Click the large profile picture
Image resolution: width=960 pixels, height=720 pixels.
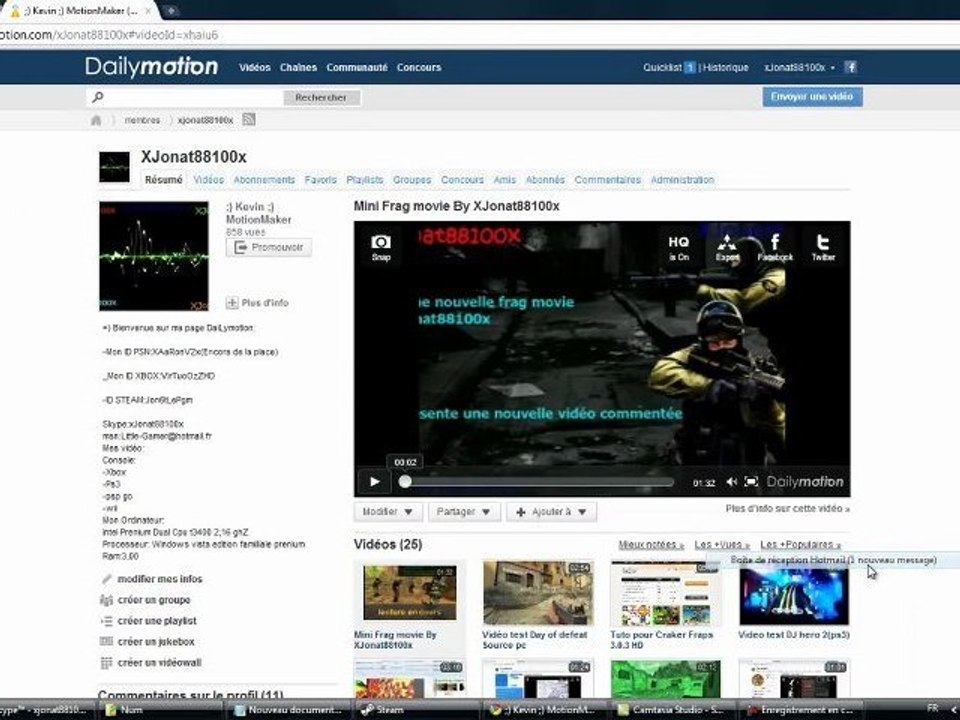[154, 256]
